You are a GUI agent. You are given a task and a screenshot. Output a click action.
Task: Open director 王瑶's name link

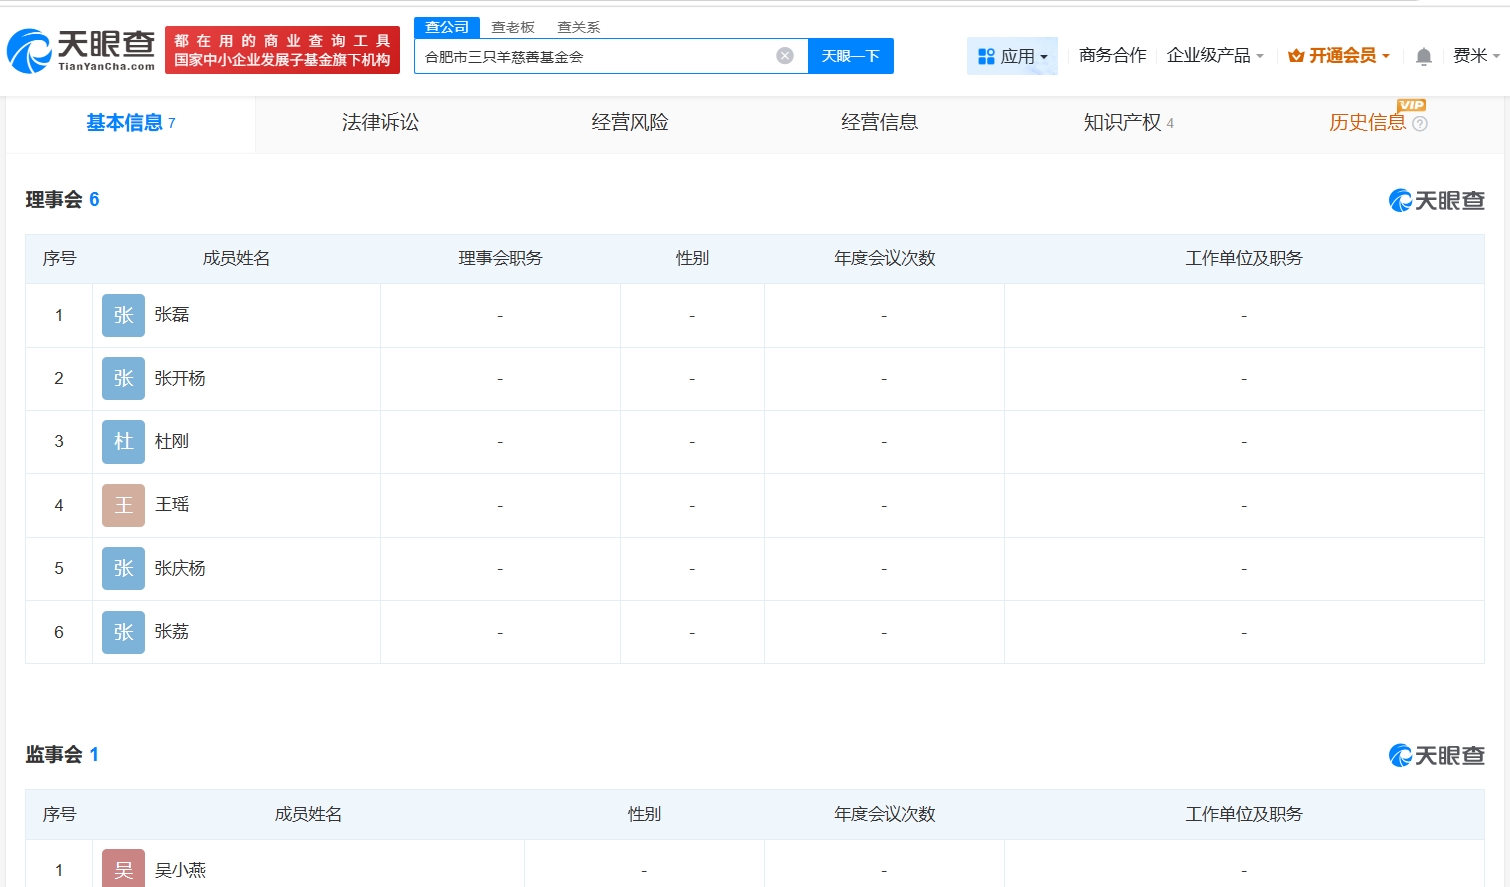tap(172, 505)
